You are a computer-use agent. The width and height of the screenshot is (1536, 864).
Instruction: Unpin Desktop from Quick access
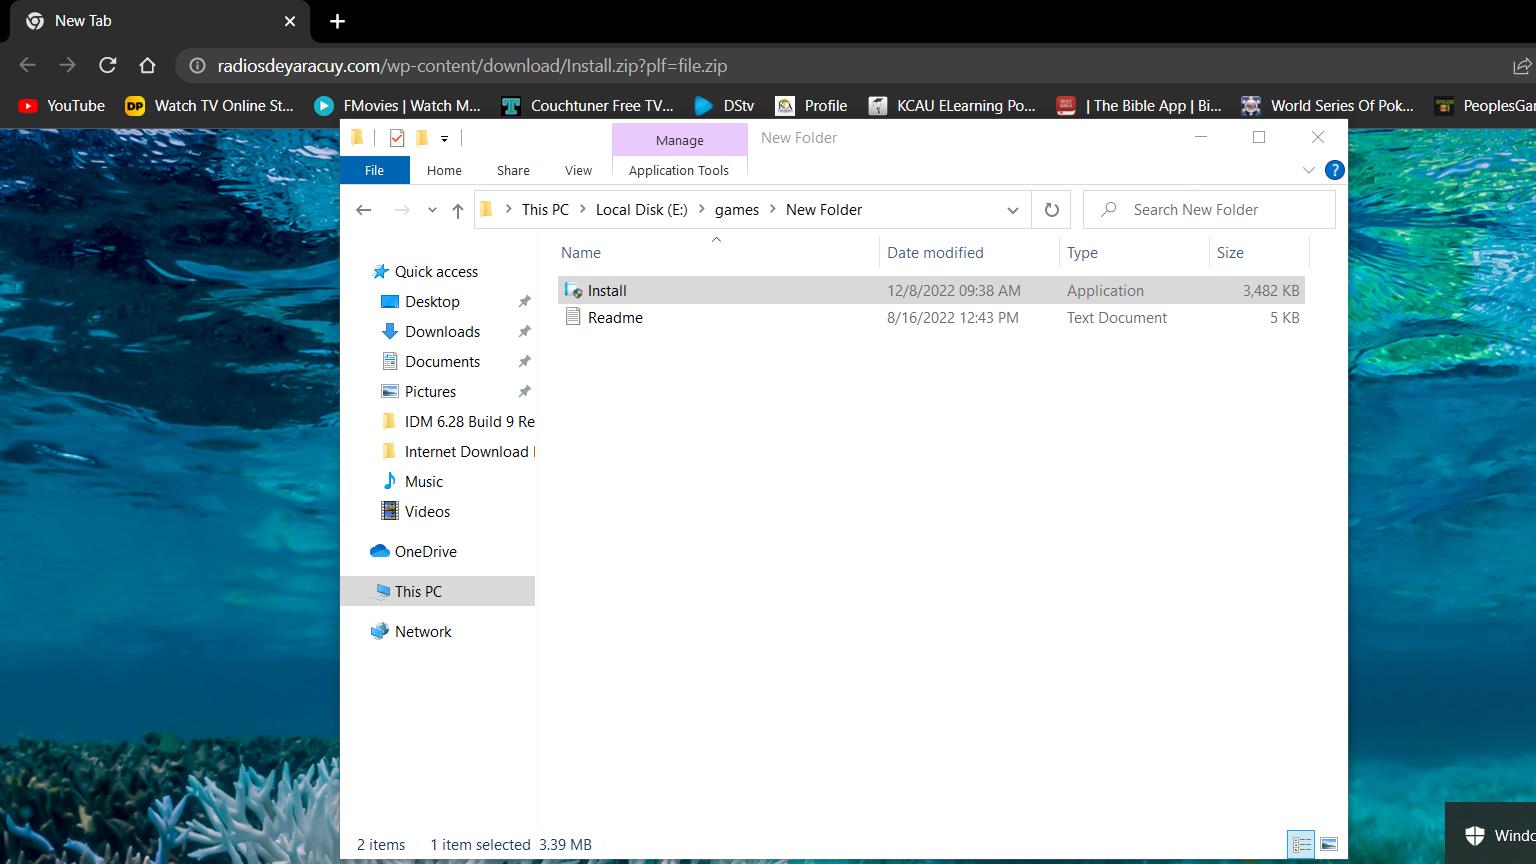[524, 302]
